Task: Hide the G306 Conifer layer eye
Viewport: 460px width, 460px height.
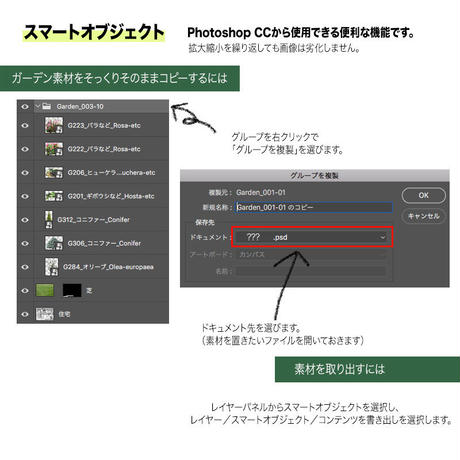Action: (25, 244)
